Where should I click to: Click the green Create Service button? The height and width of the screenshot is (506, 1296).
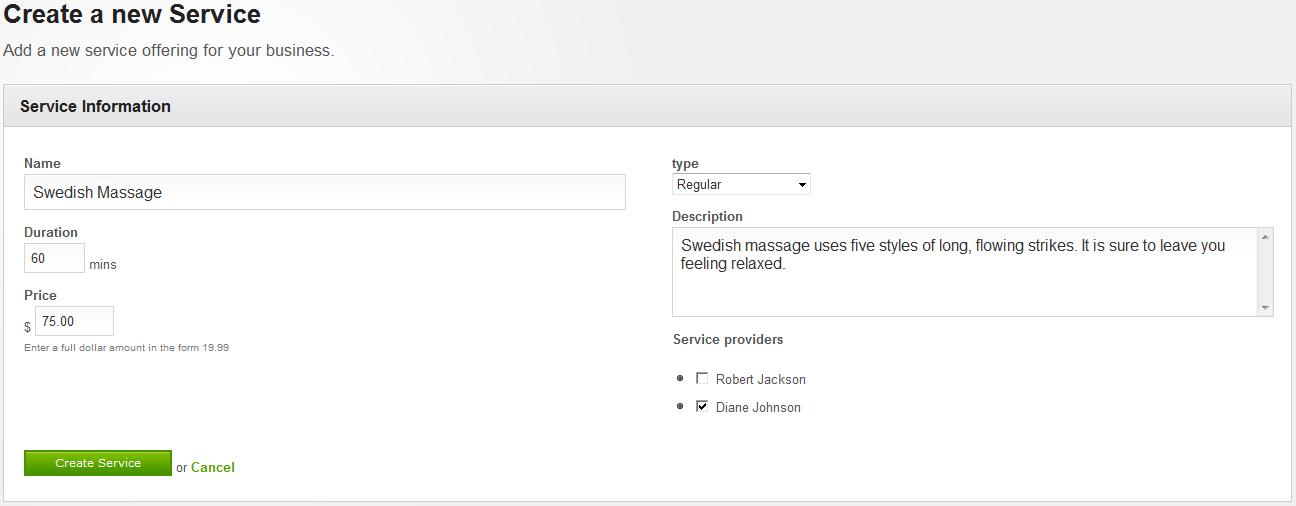98,463
